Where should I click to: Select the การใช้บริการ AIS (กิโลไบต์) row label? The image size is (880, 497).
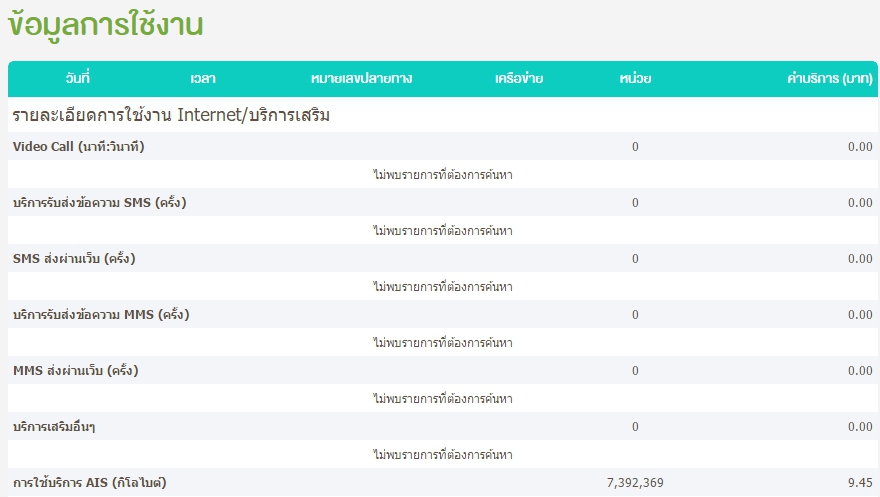tap(89, 483)
